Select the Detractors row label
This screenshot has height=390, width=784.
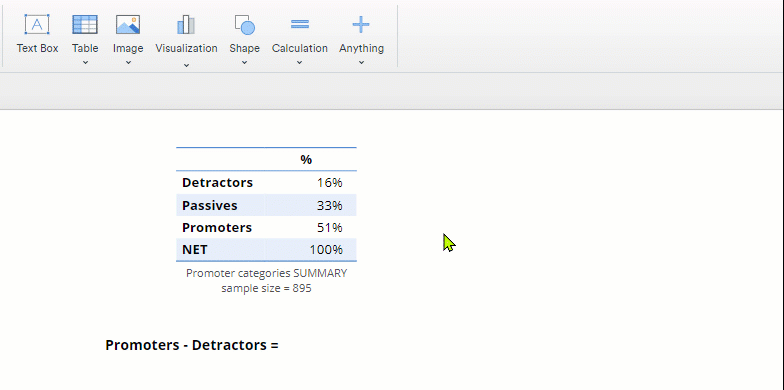click(218, 182)
